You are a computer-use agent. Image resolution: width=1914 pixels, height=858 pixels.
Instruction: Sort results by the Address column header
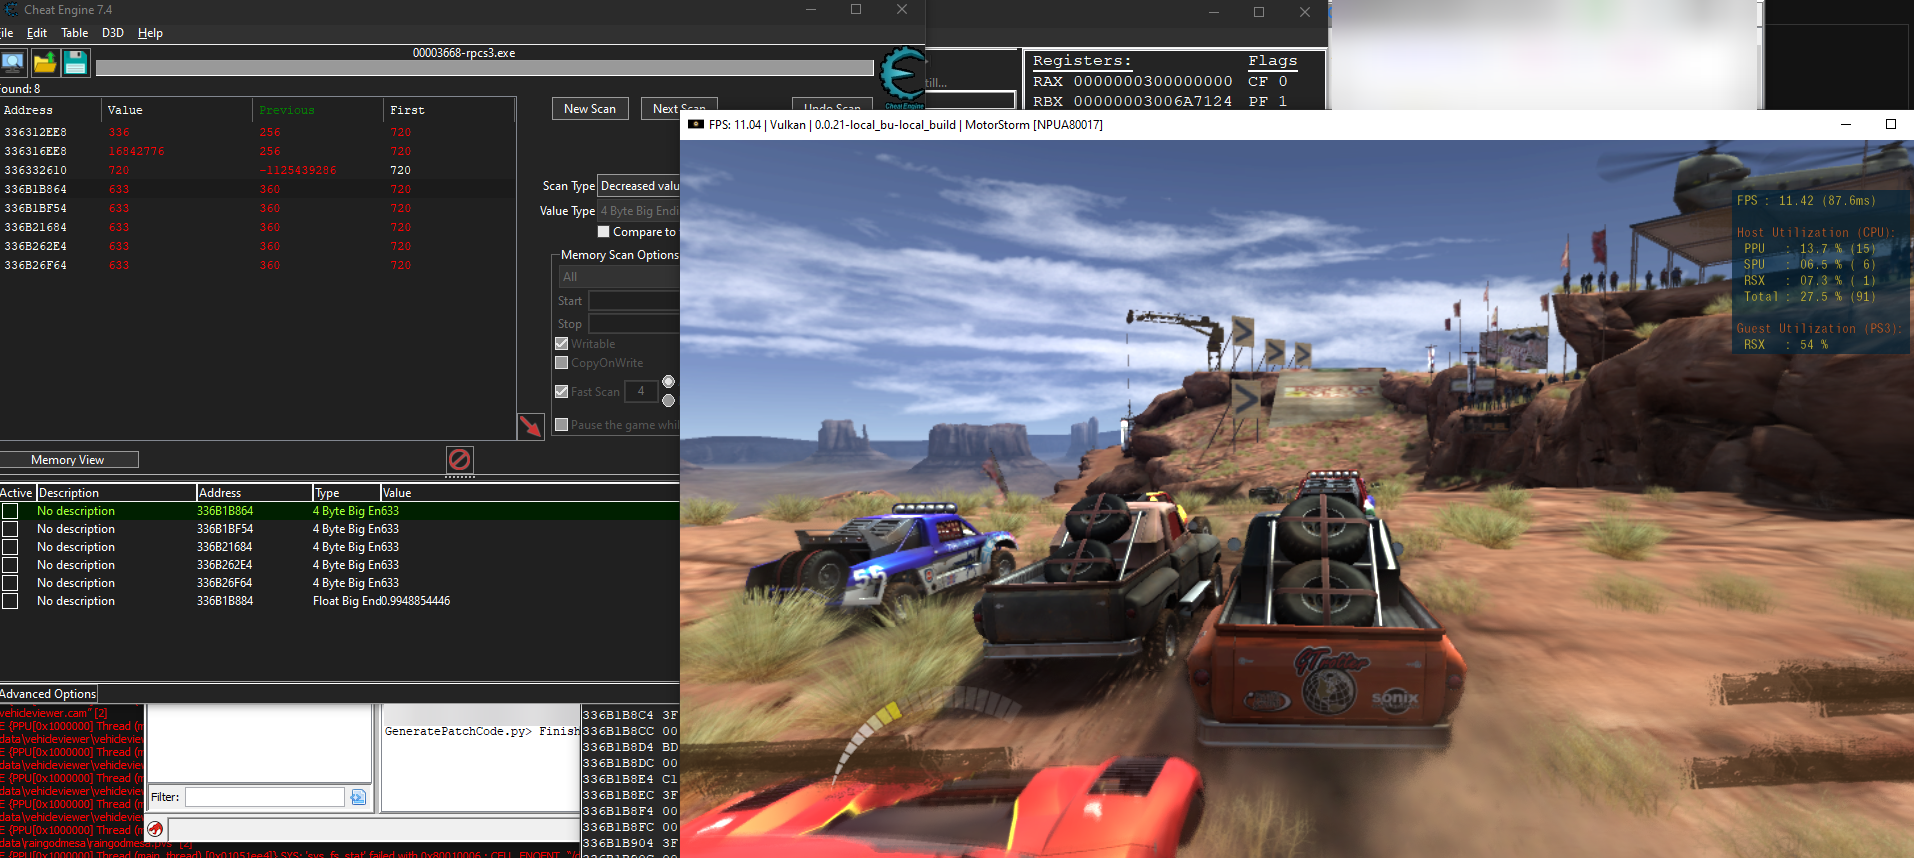[x=51, y=110]
